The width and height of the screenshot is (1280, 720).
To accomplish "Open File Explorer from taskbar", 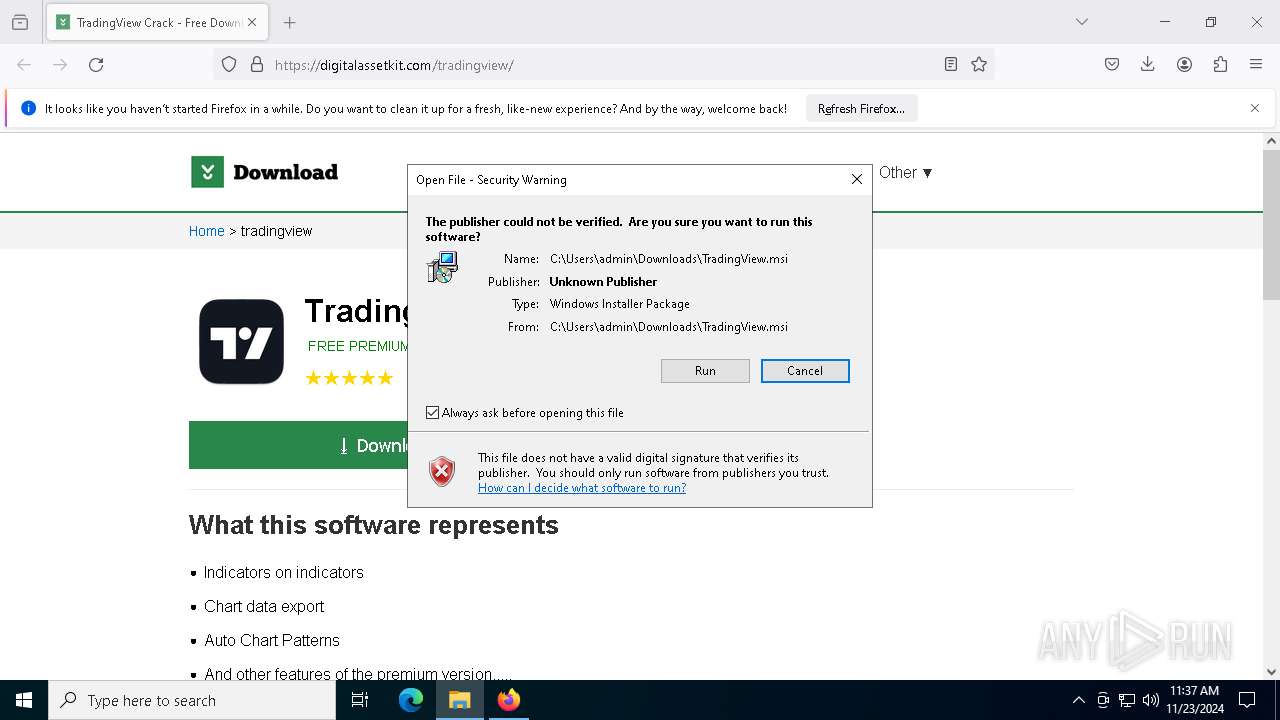I will click(460, 700).
